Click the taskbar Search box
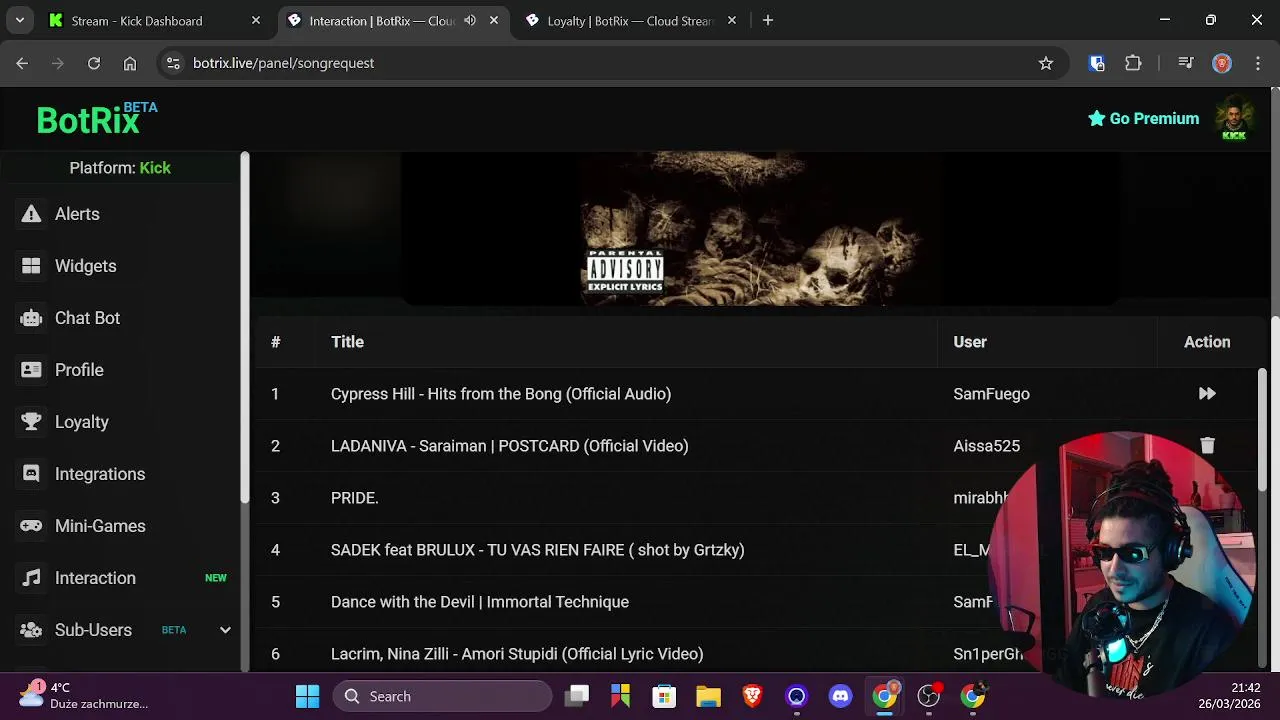The image size is (1280, 720). (x=442, y=696)
